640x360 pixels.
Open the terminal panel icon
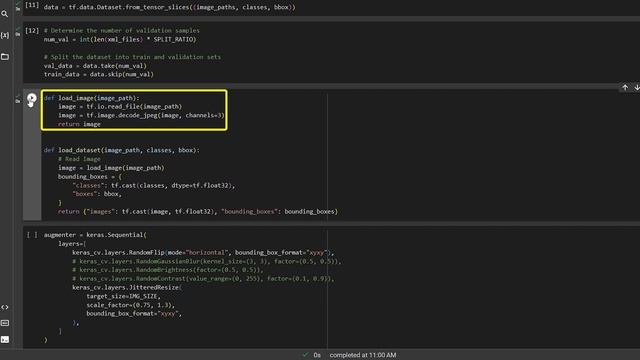4,339
